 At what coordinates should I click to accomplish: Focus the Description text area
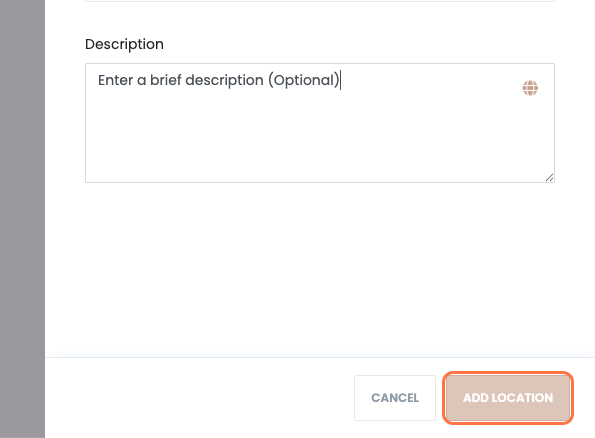[x=320, y=123]
